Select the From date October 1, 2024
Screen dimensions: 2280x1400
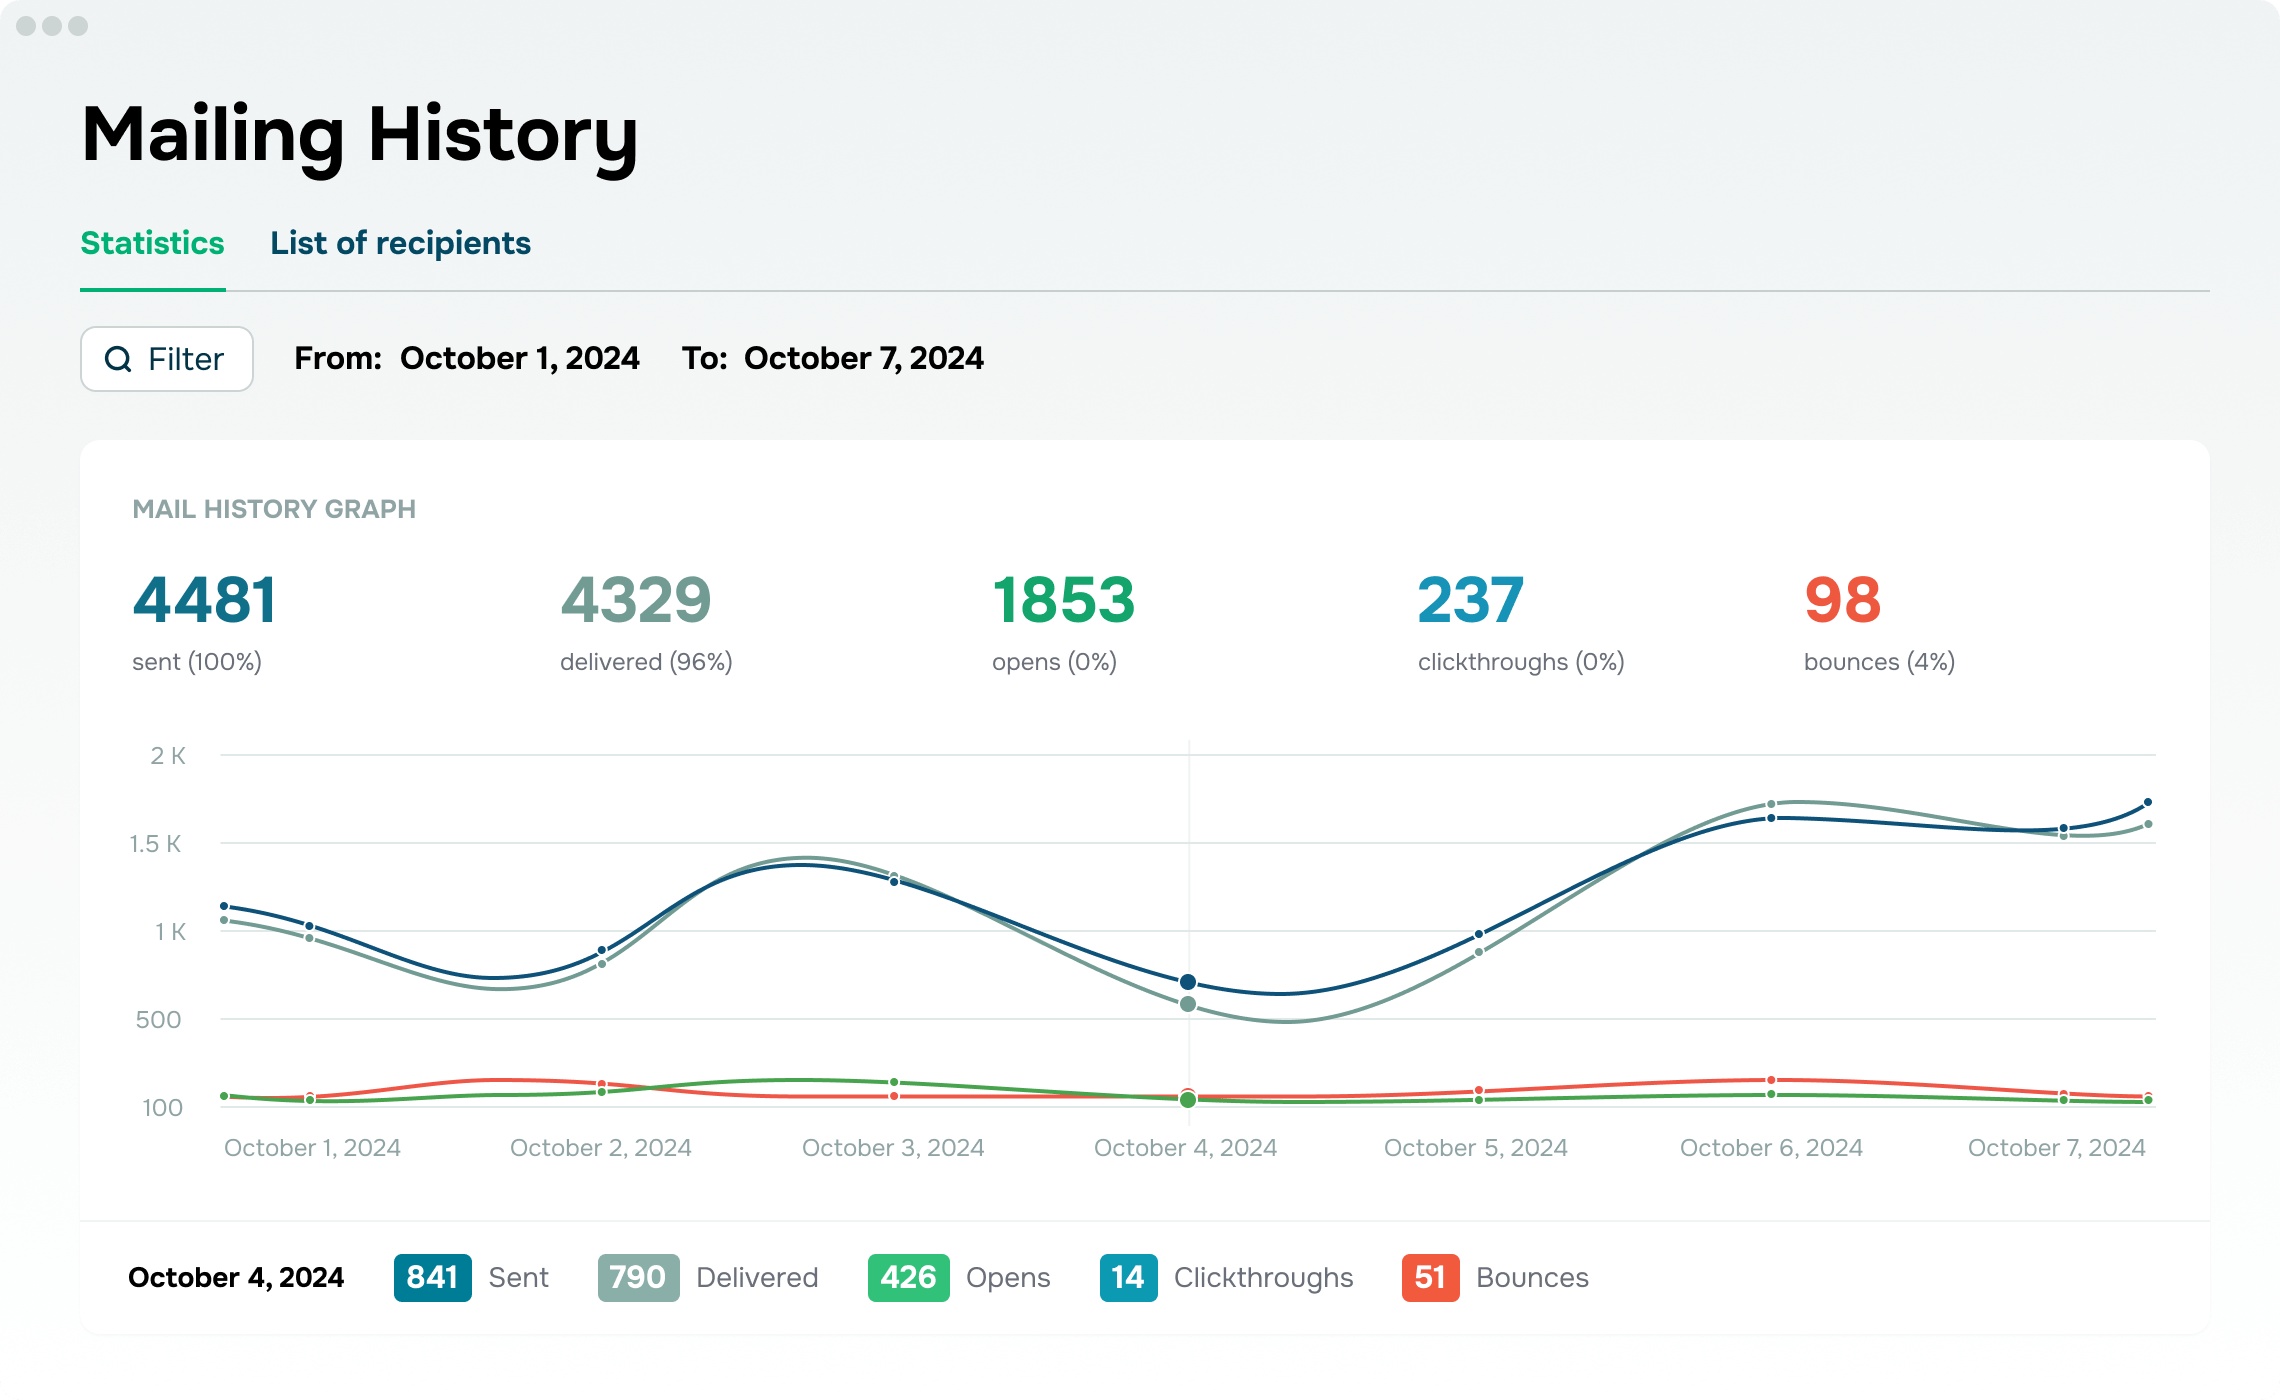519,358
